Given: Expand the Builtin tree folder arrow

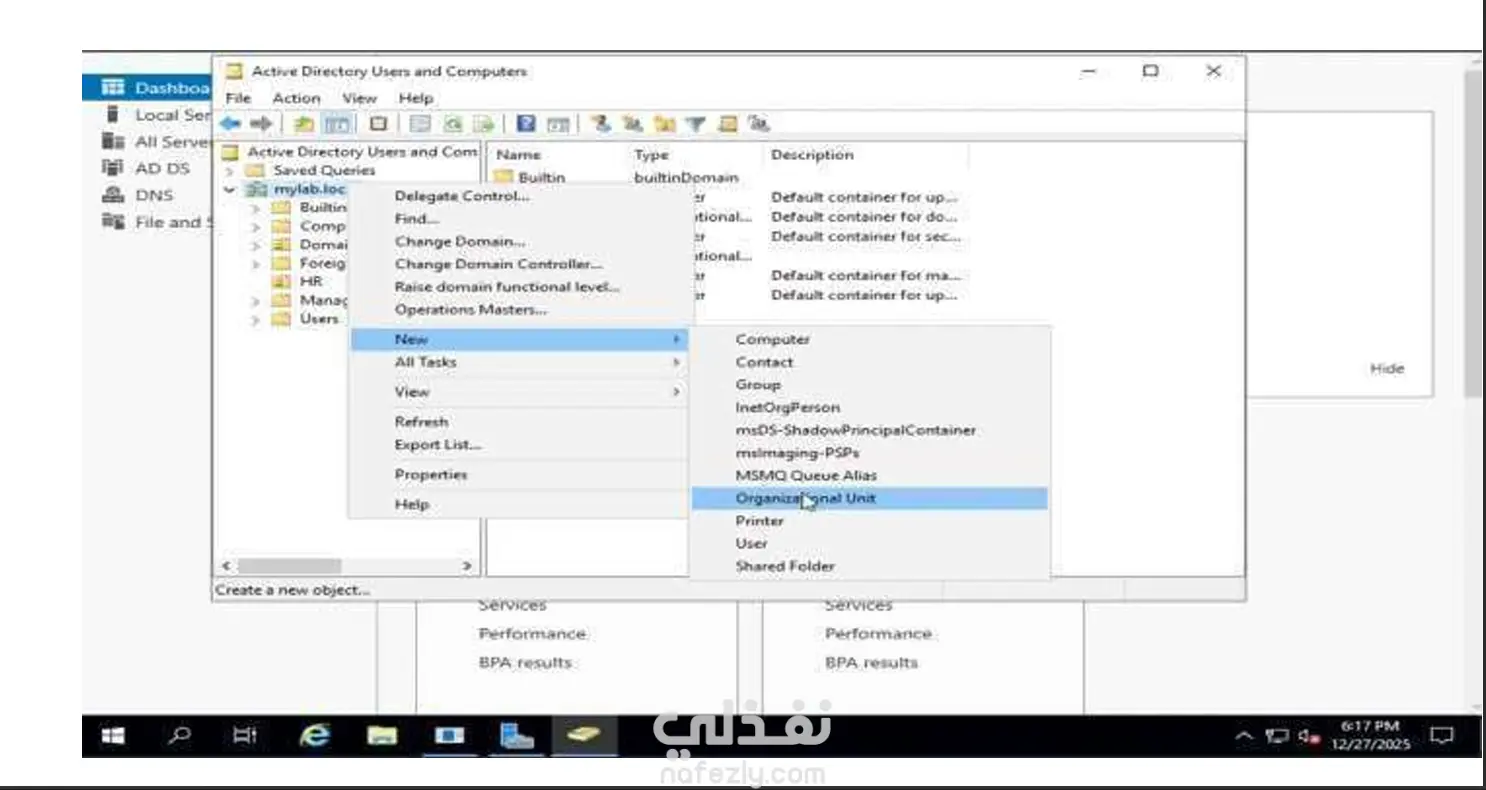Looking at the screenshot, I should 256,208.
